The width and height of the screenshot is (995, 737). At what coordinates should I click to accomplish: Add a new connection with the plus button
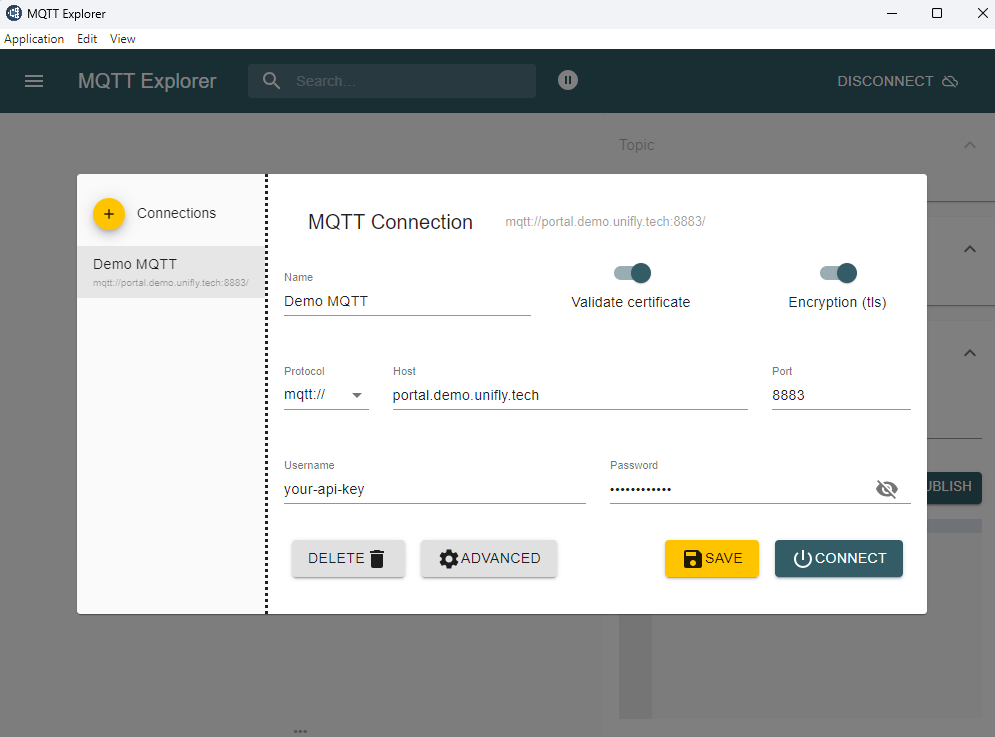tap(109, 213)
